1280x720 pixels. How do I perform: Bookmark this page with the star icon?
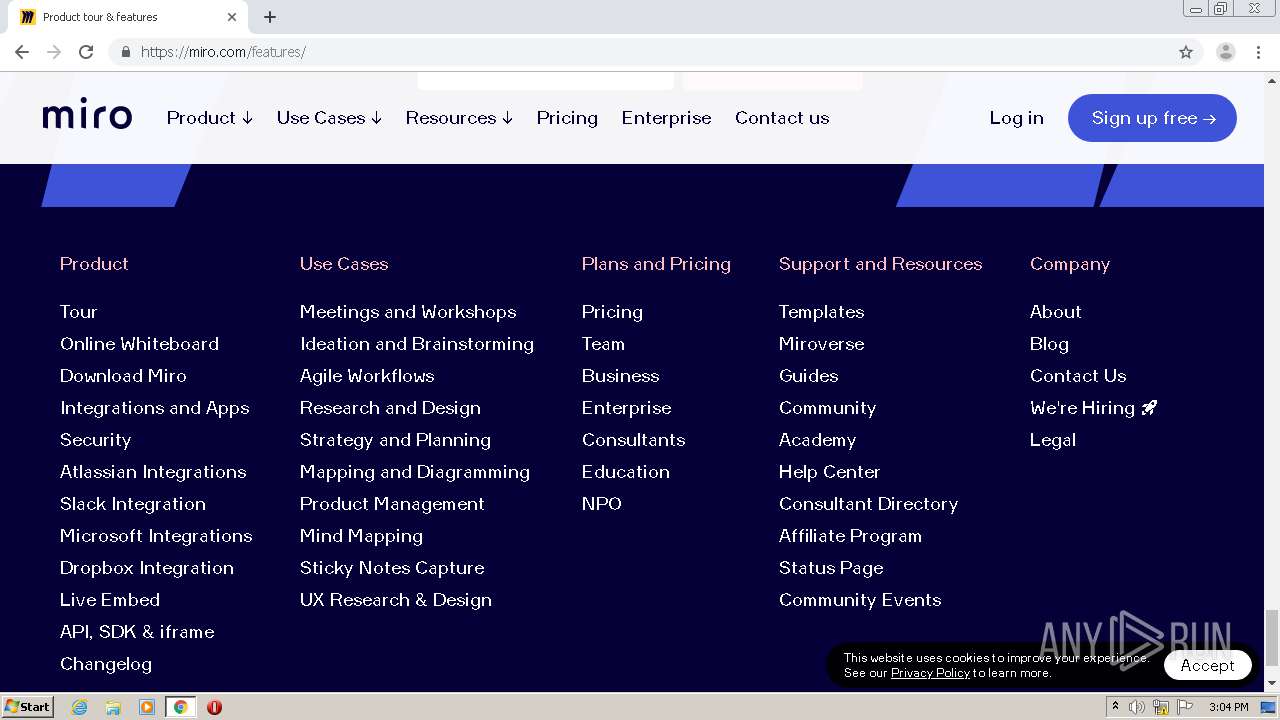[1186, 52]
